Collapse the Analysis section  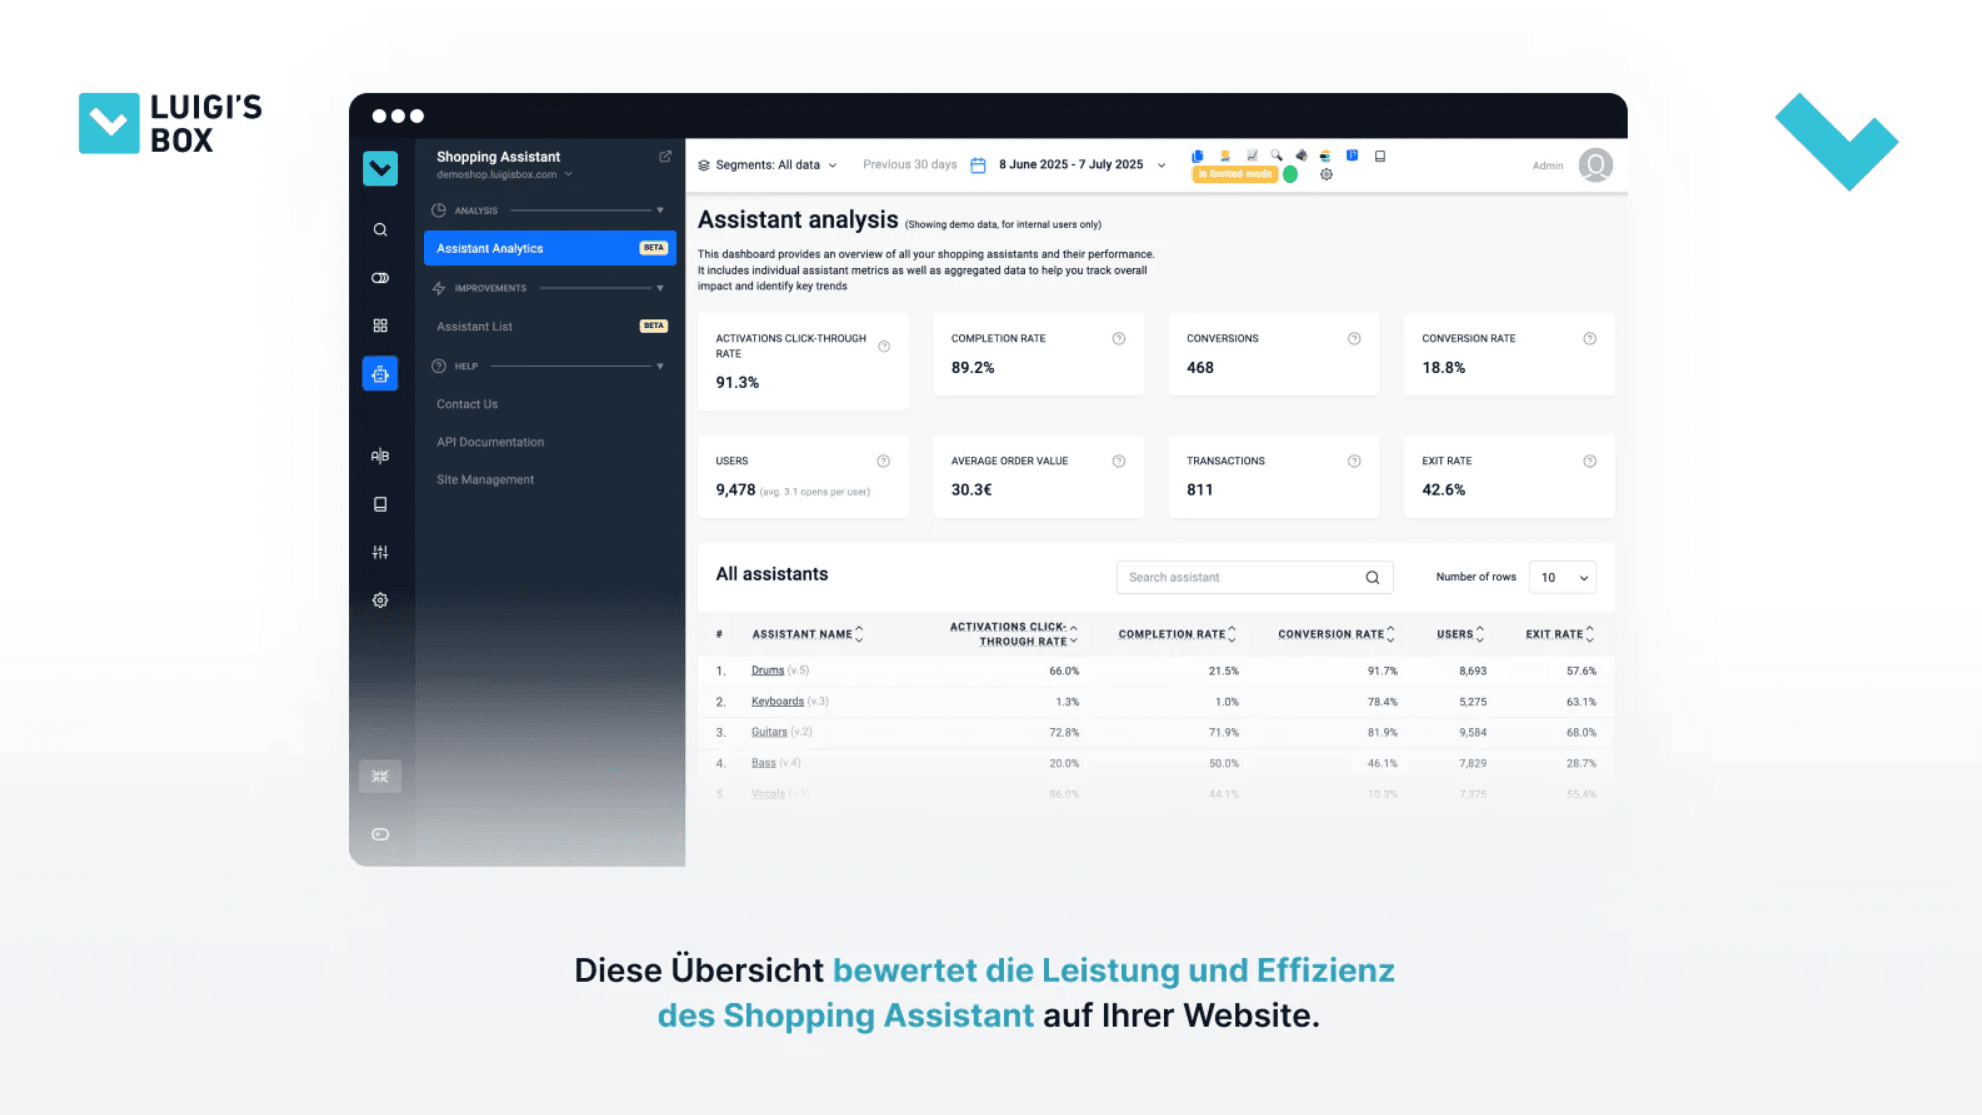click(660, 210)
